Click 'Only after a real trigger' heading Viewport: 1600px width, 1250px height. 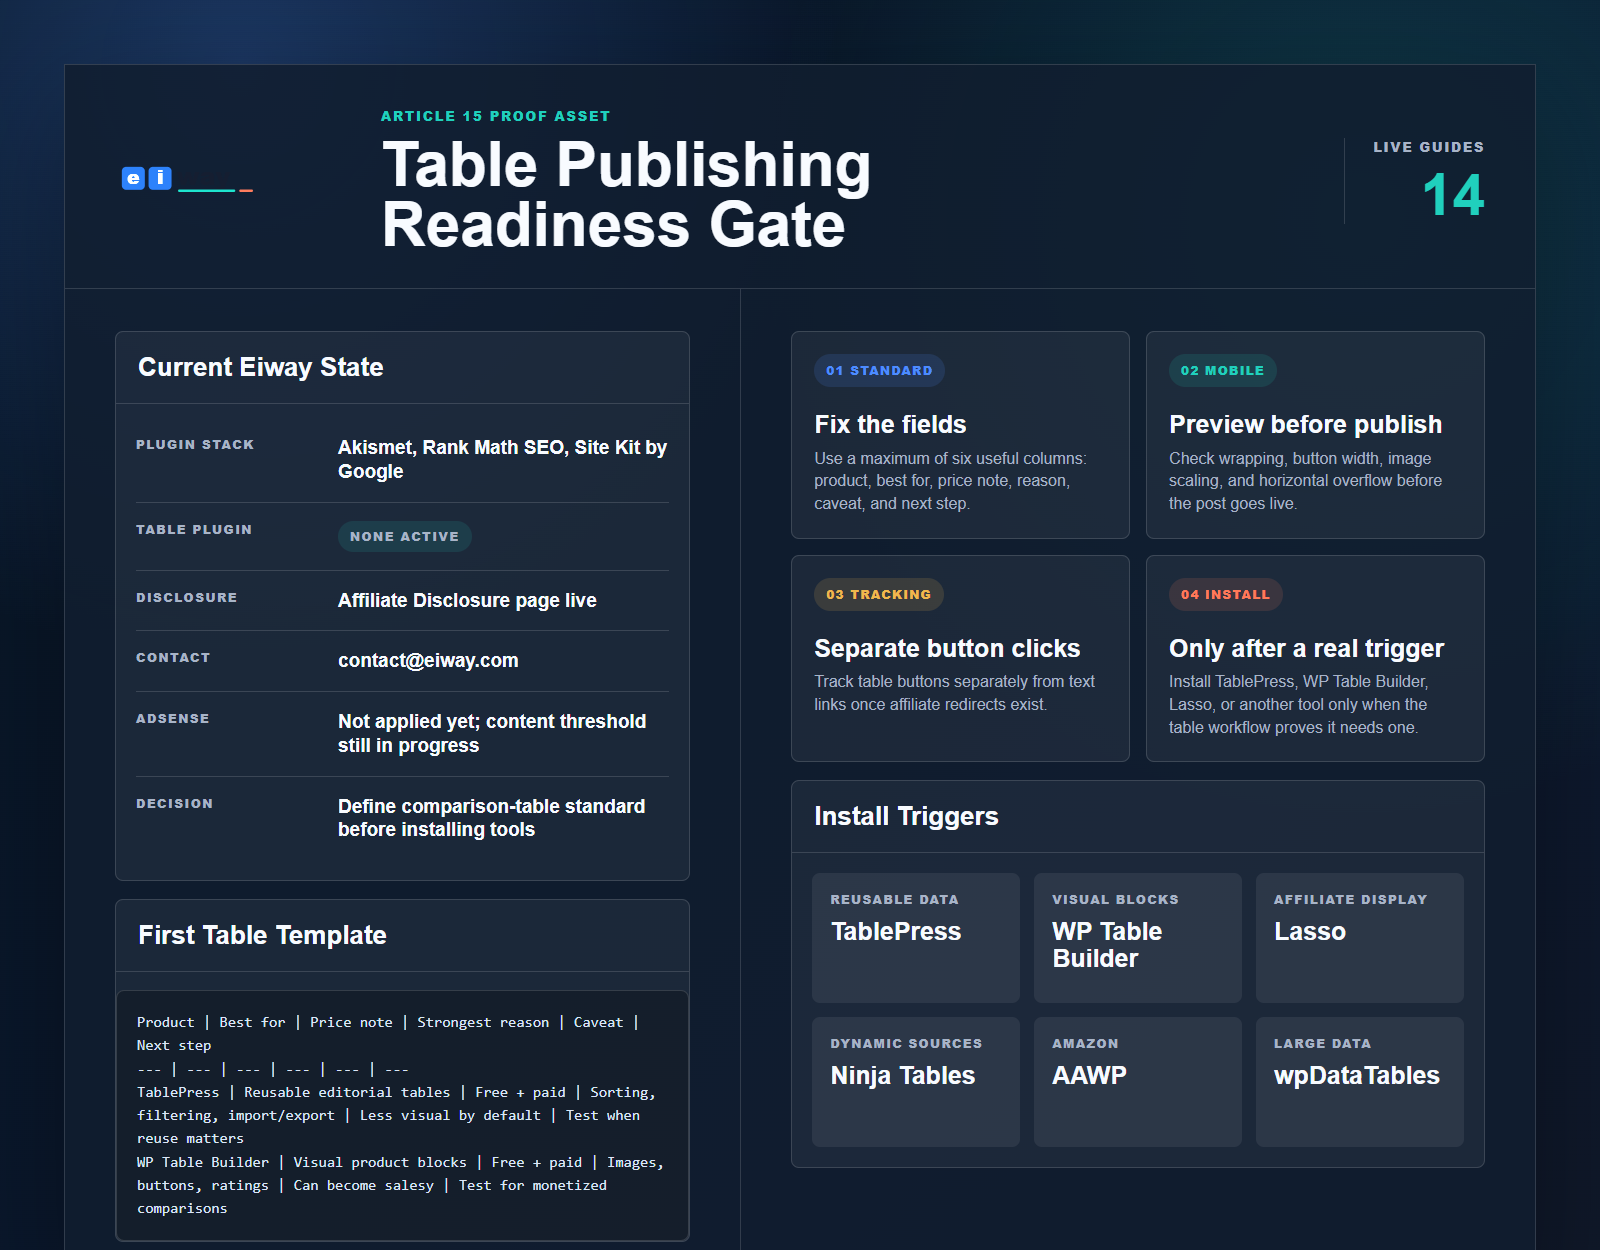pos(1306,648)
